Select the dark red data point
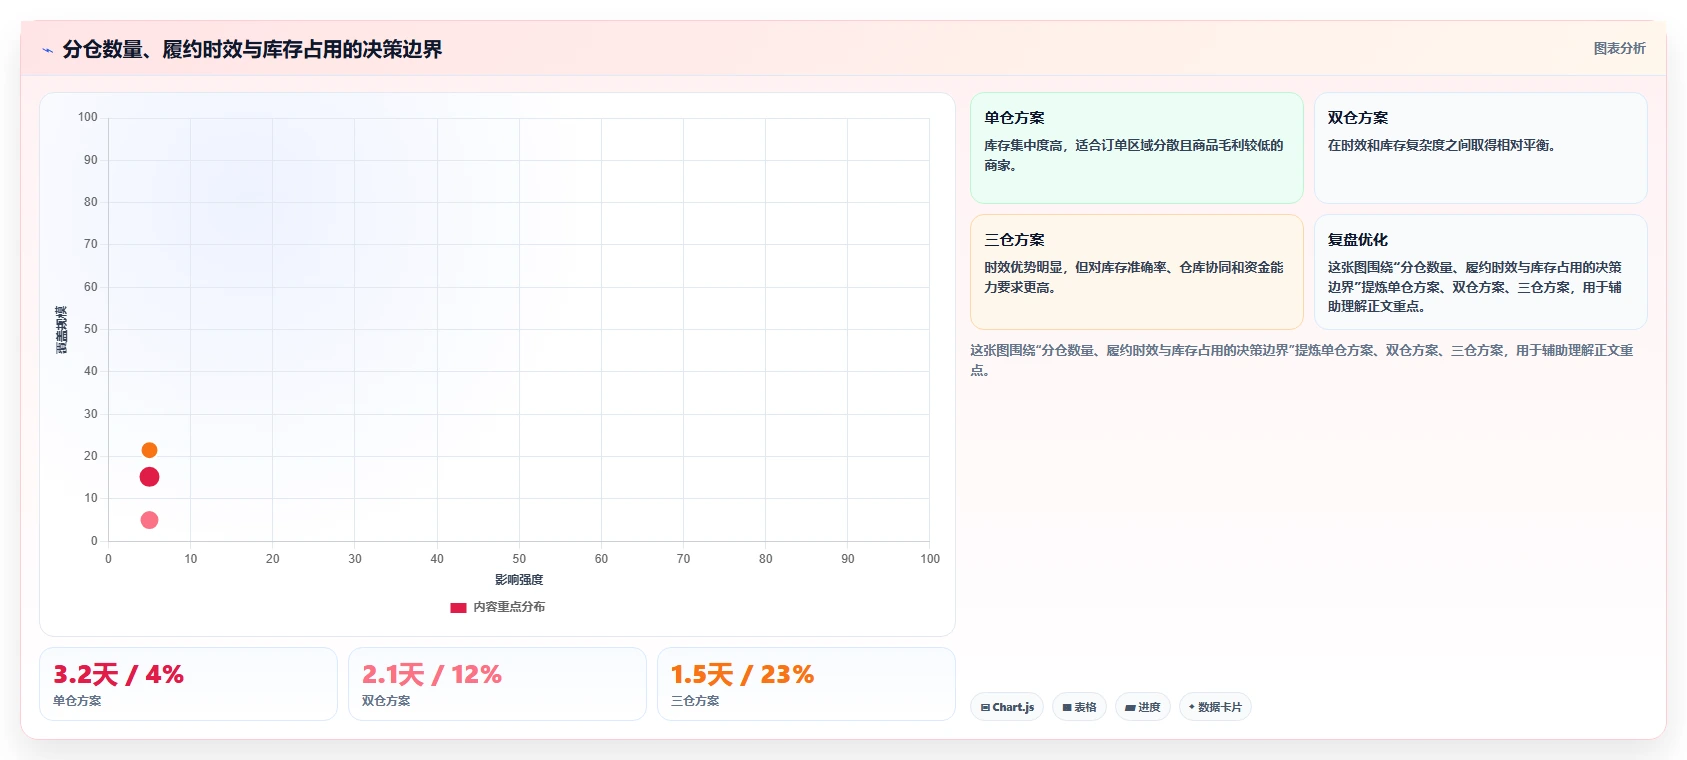 click(149, 477)
